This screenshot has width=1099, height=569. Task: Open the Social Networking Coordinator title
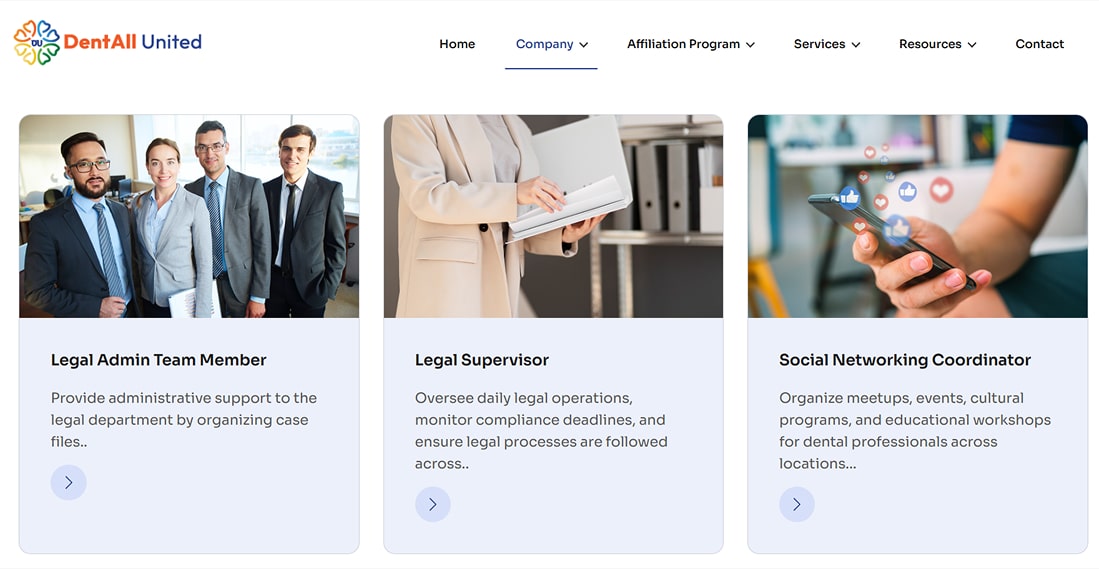[x=905, y=360]
